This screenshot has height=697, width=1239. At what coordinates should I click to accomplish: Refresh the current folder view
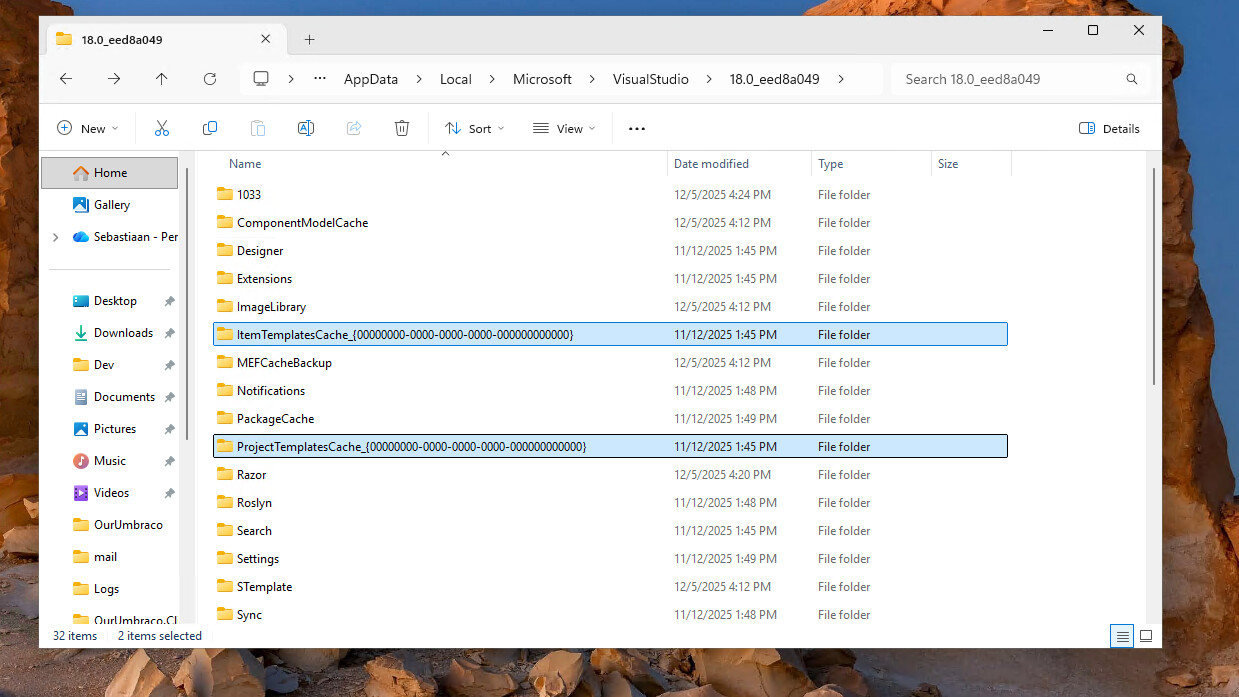point(209,79)
